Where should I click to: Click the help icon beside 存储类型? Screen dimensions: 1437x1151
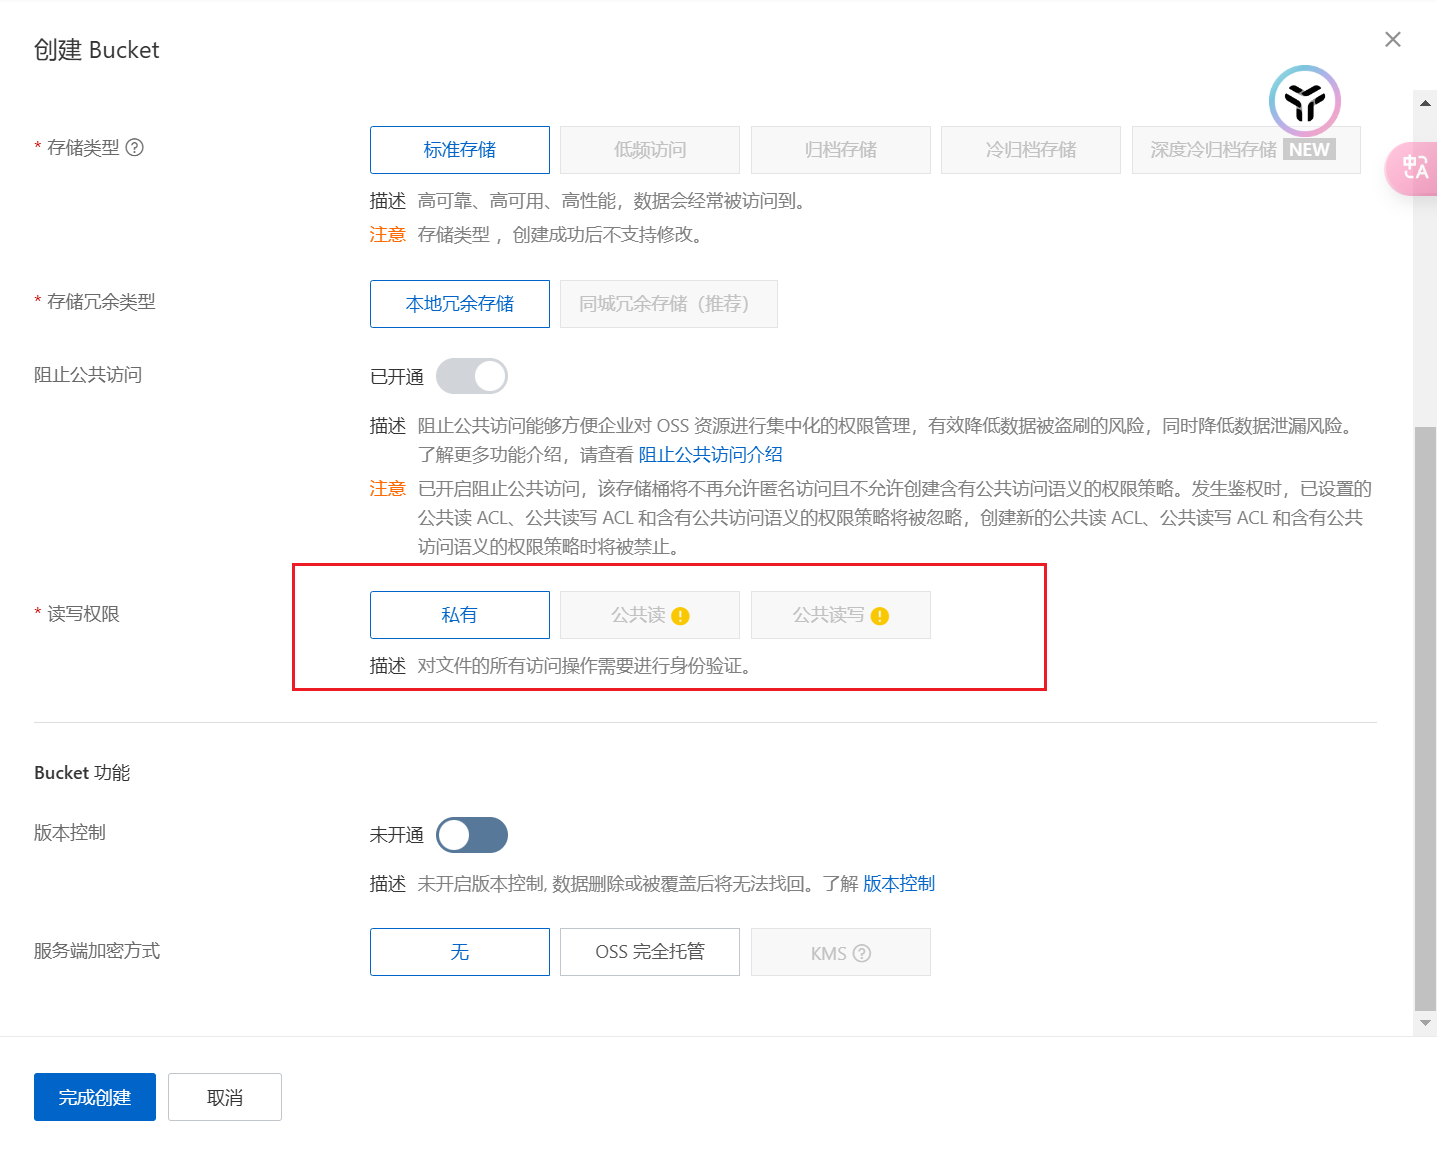pos(135,148)
